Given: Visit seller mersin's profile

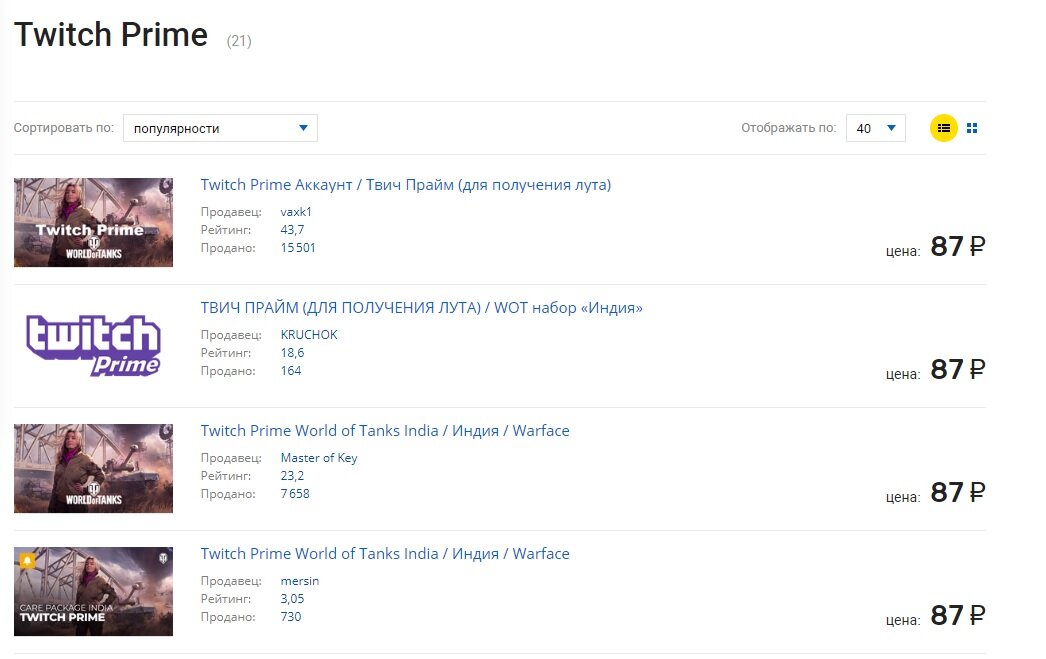Looking at the screenshot, I should click(300, 581).
